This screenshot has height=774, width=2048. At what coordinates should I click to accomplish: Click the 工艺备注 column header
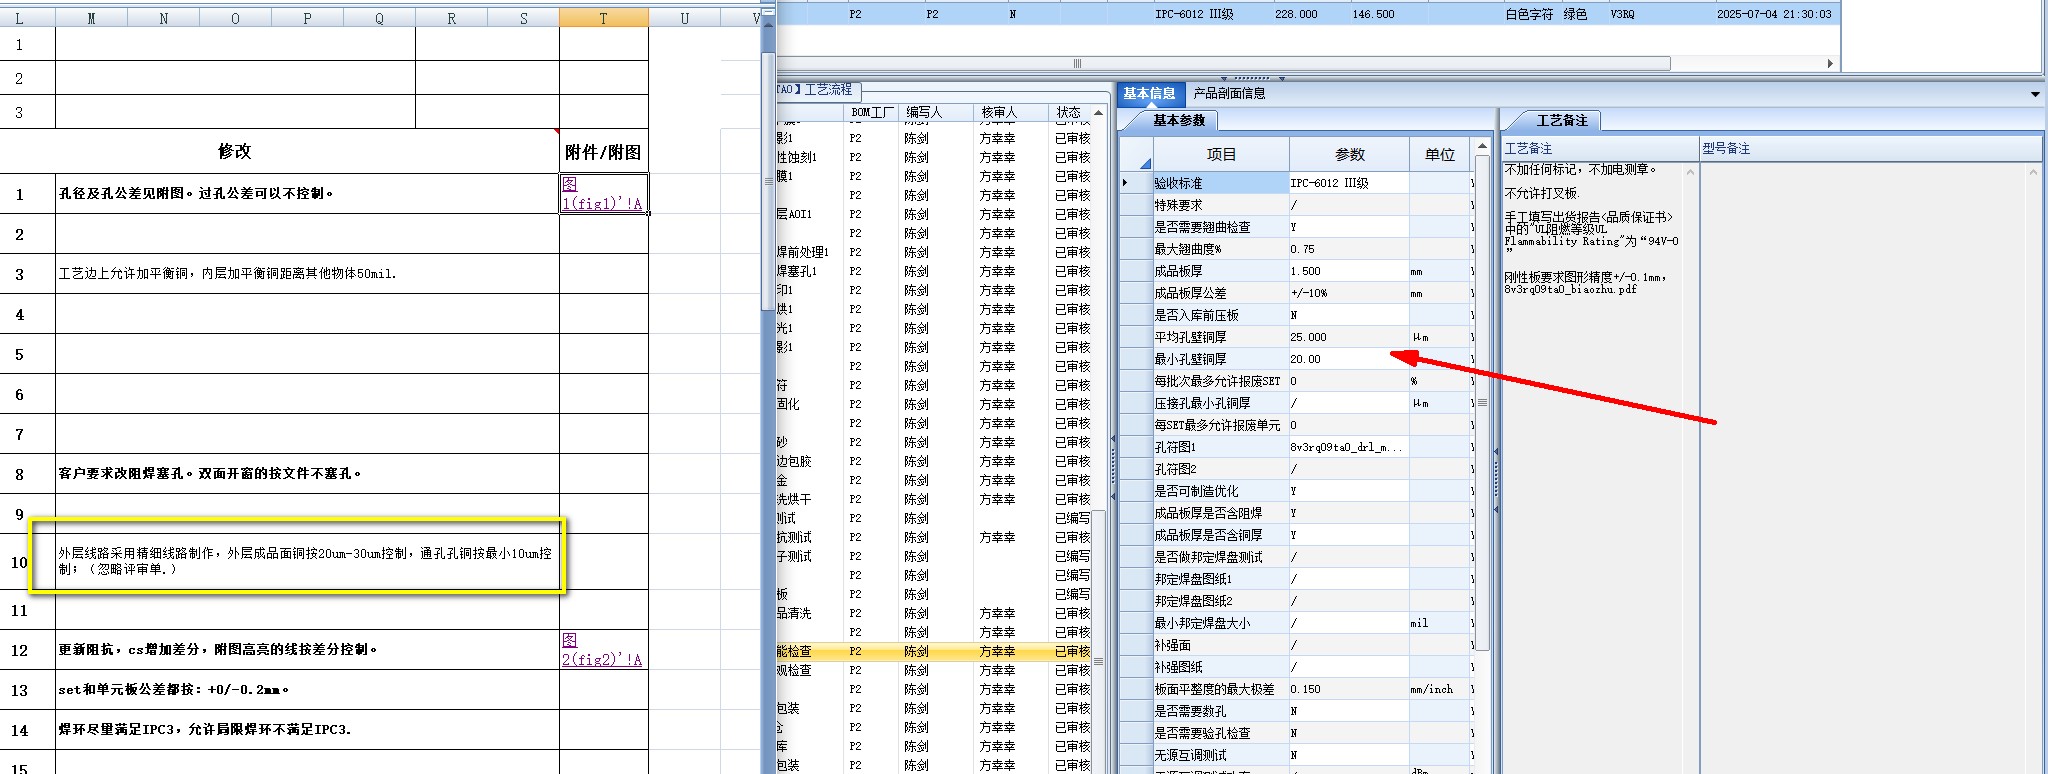point(1598,148)
